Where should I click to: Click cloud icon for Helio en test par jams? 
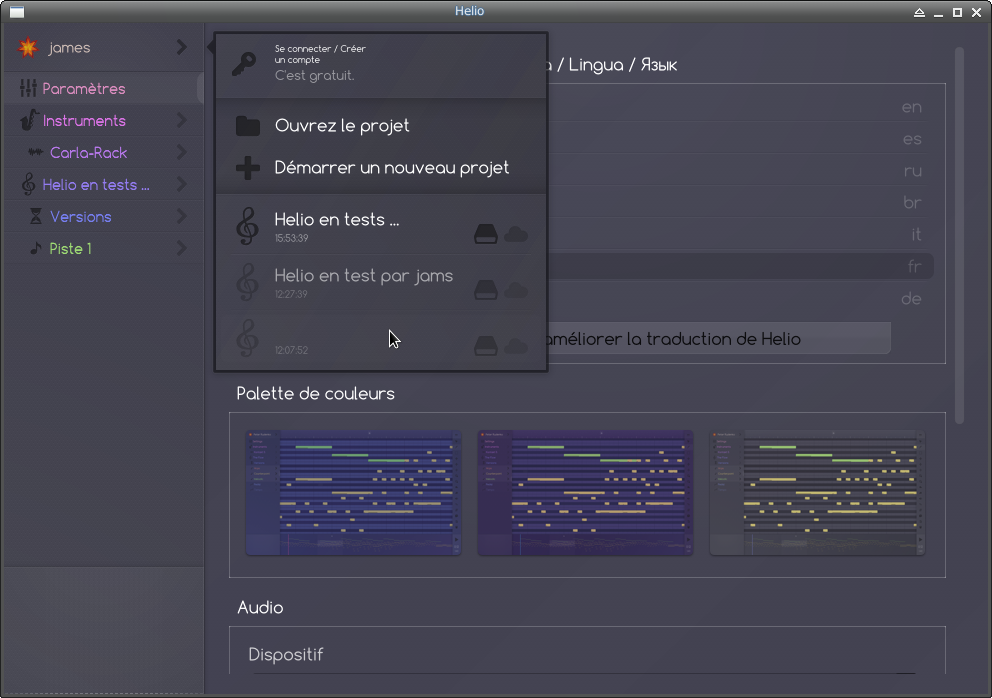click(x=516, y=290)
